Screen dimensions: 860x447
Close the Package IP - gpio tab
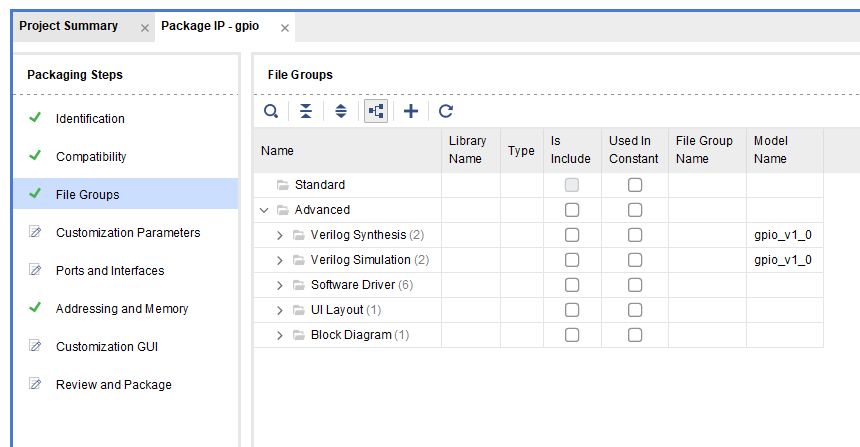pos(285,28)
